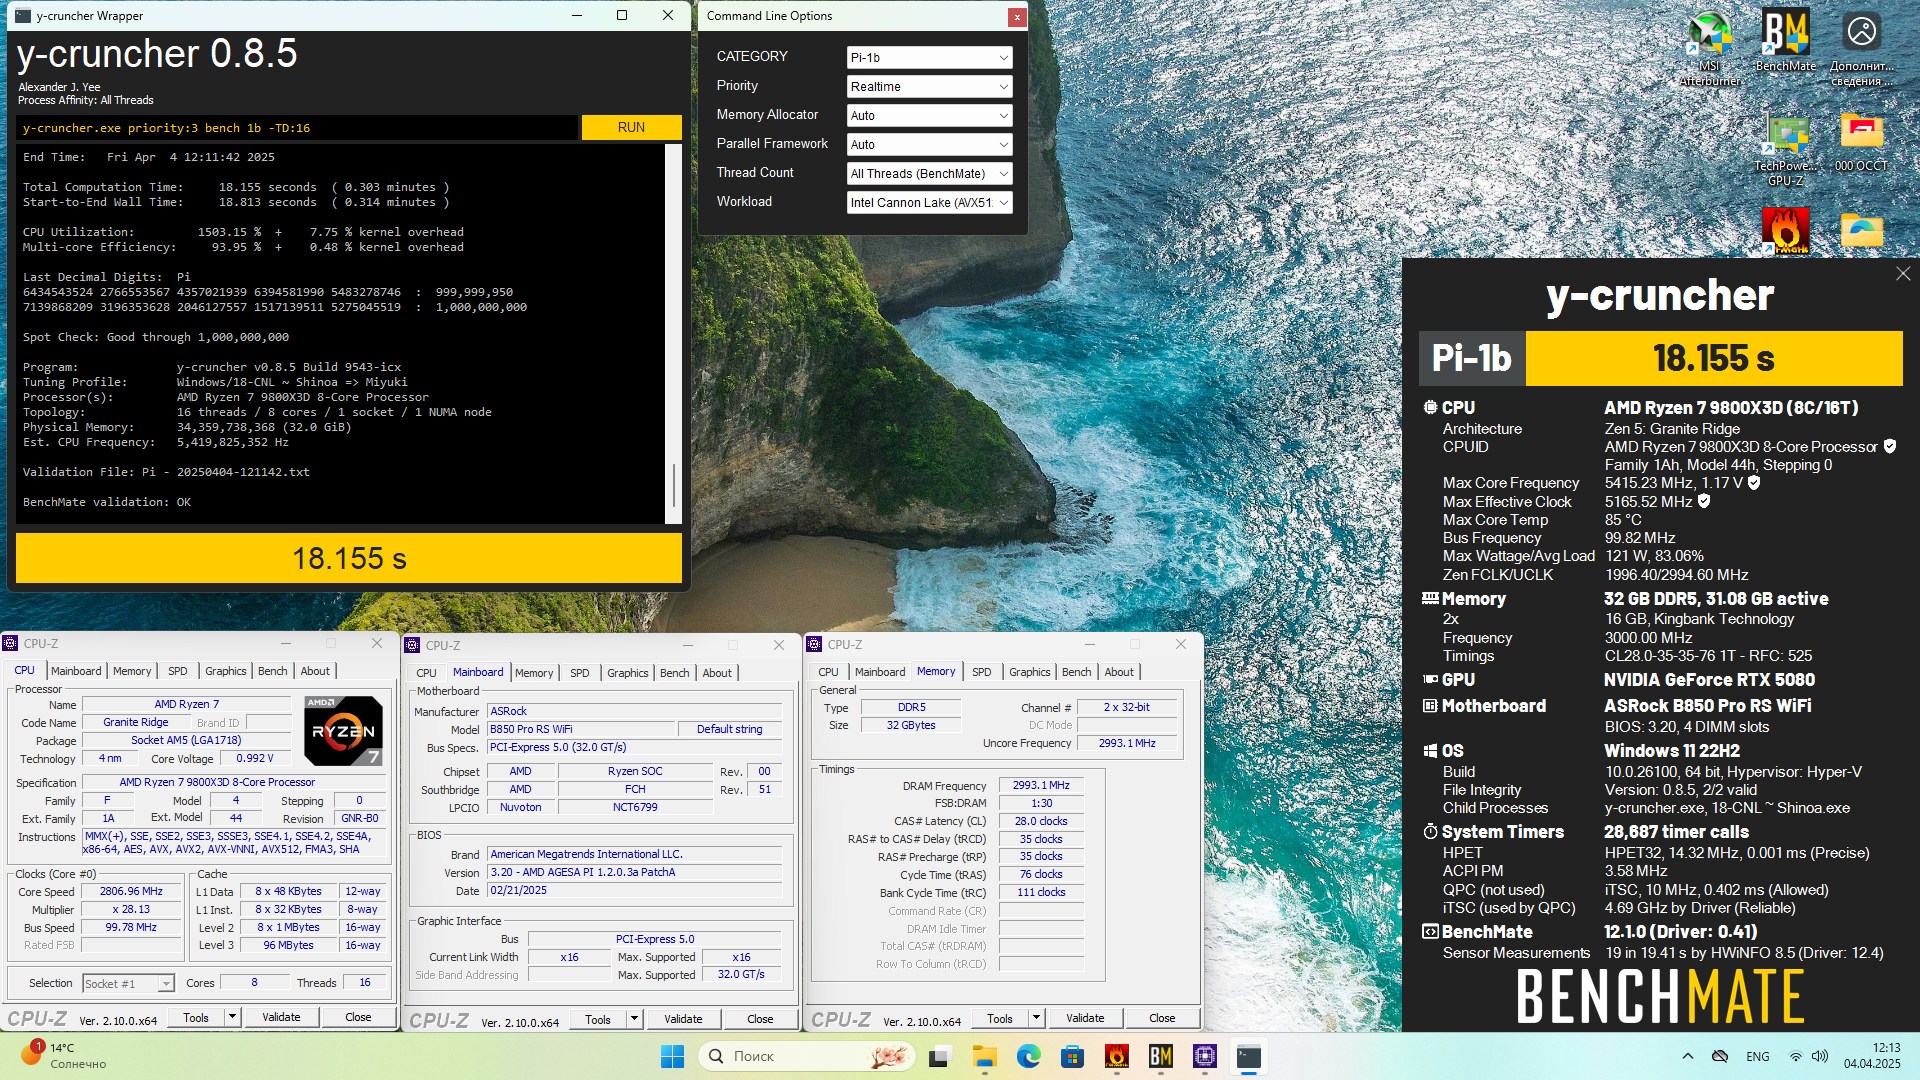Switch to Graphics tab in CPU-Z Mainboard window
The height and width of the screenshot is (1080, 1920).
point(628,673)
